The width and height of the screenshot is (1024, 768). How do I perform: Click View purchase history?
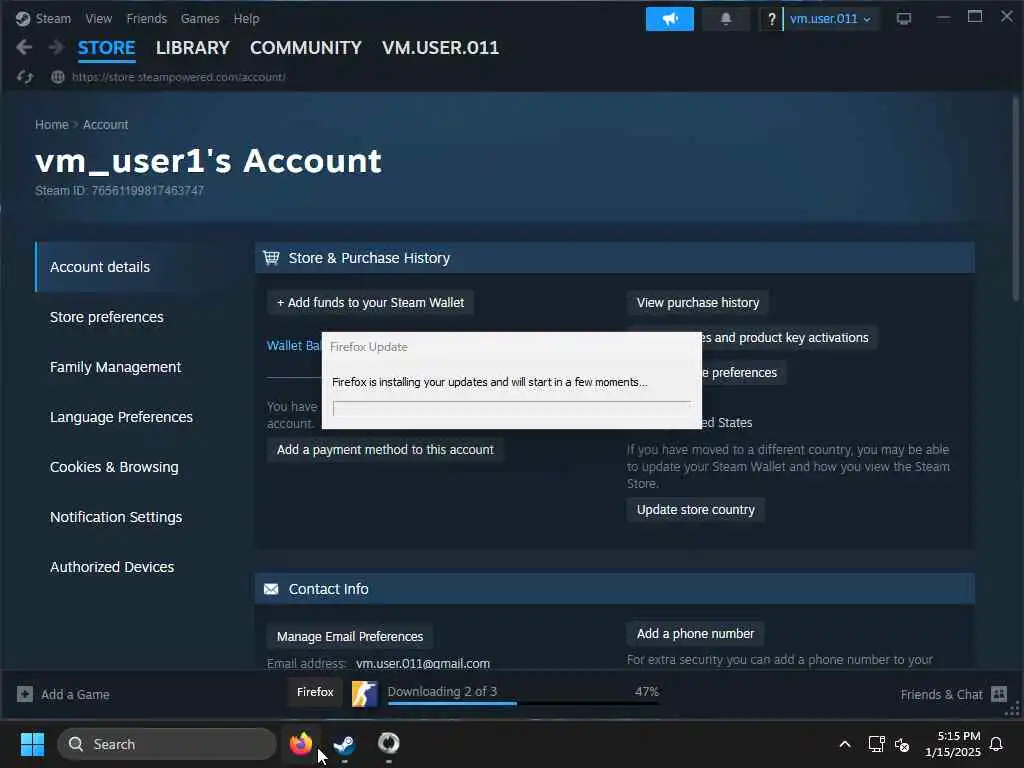(x=697, y=303)
